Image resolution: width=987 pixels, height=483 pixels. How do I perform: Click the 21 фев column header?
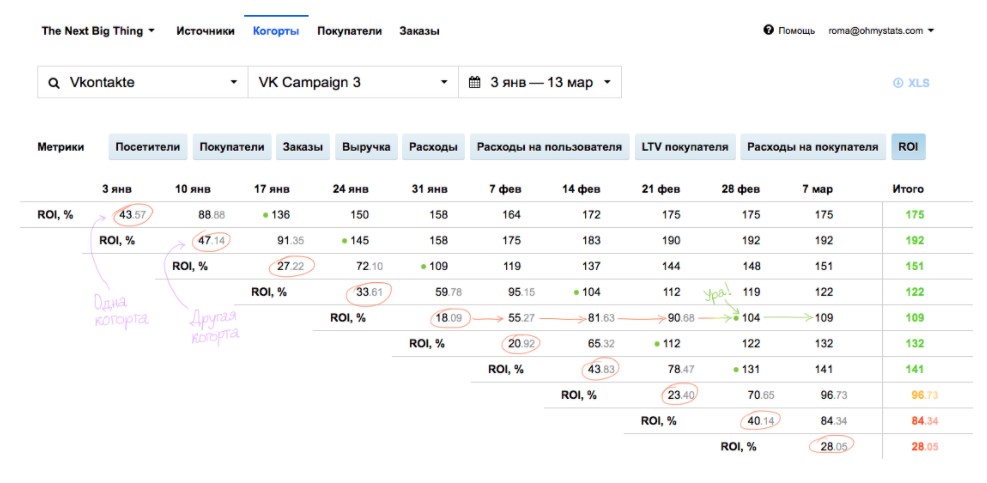661,189
